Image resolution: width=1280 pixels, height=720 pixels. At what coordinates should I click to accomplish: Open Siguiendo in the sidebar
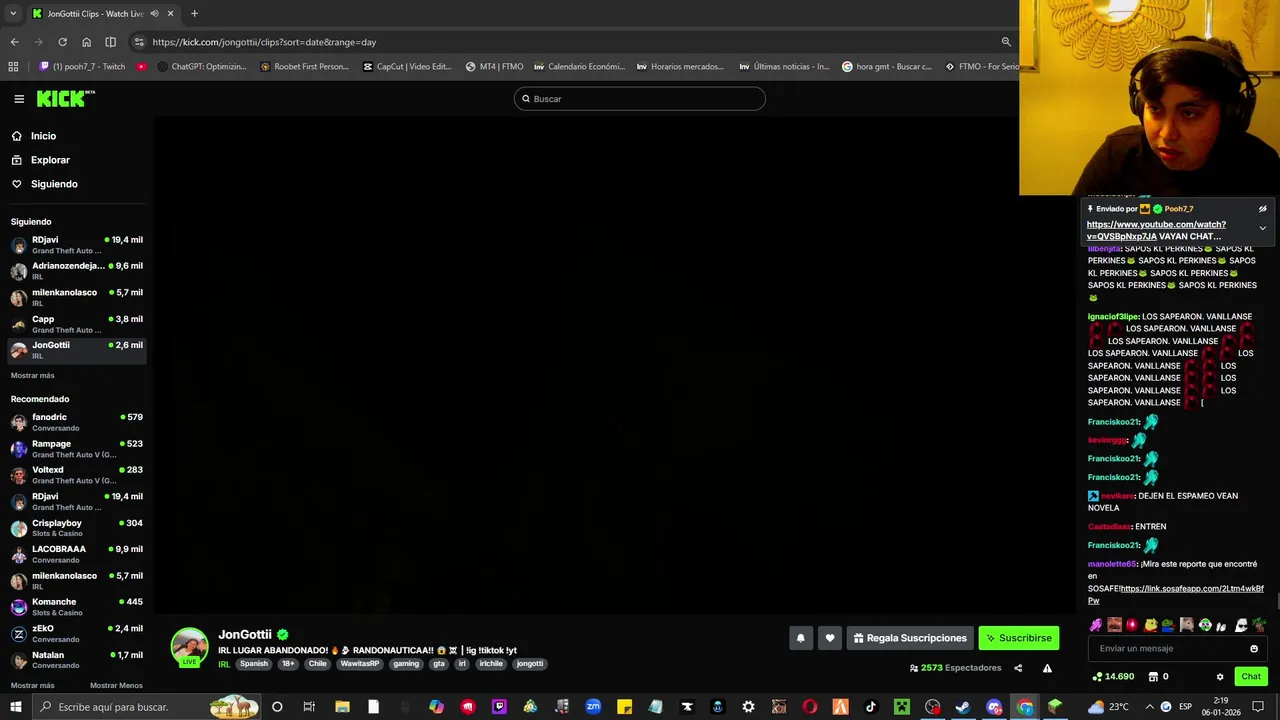point(54,184)
